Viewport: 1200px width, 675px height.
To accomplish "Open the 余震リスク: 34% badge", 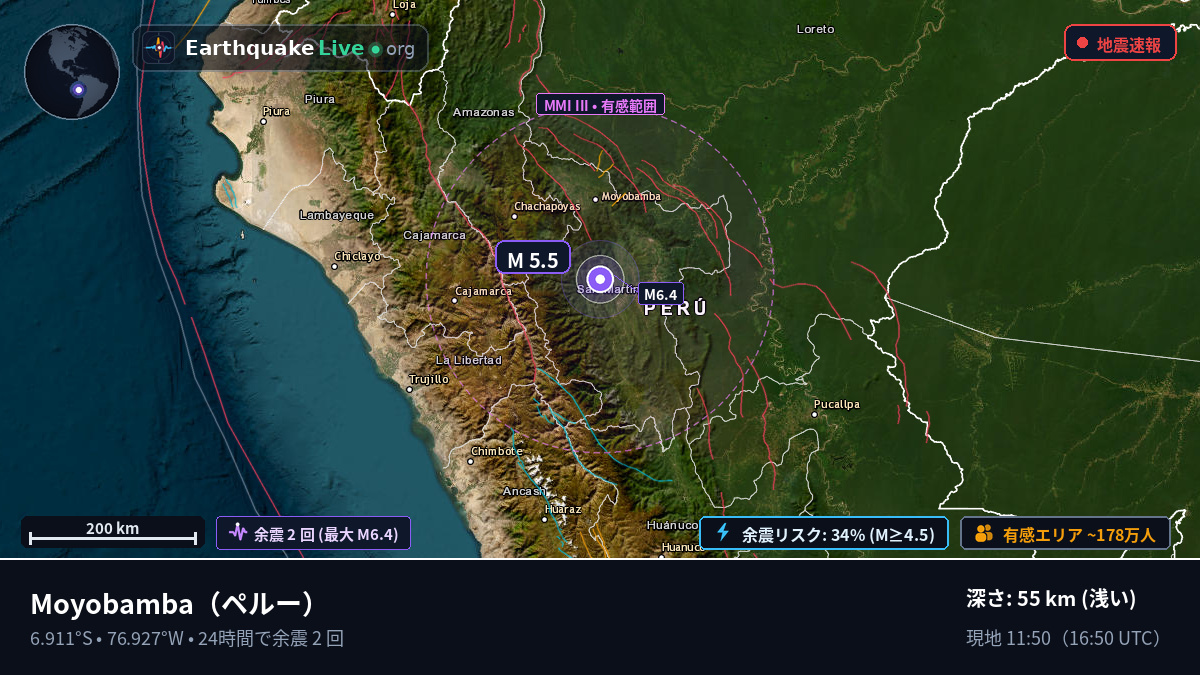I will click(x=824, y=534).
